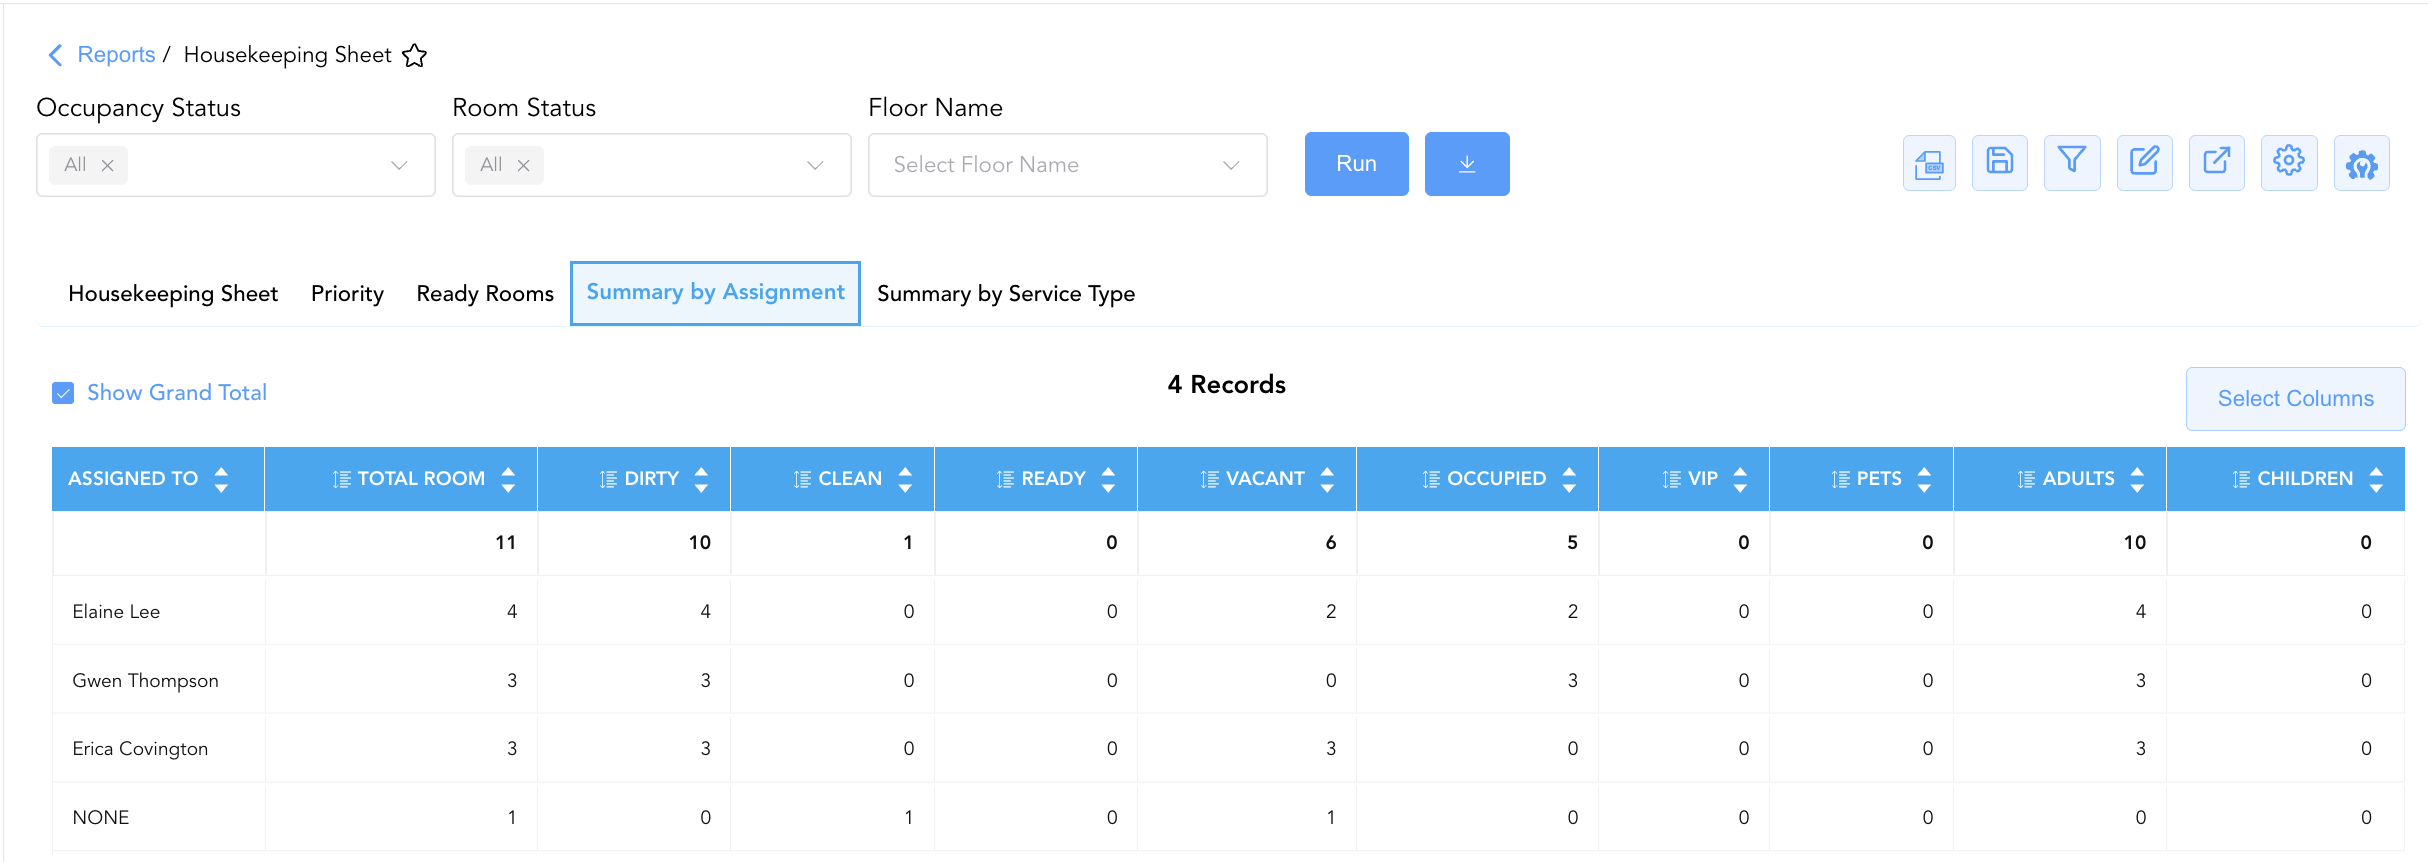
Task: Mark Housekeeping Sheet as favorite with star
Action: coord(415,55)
